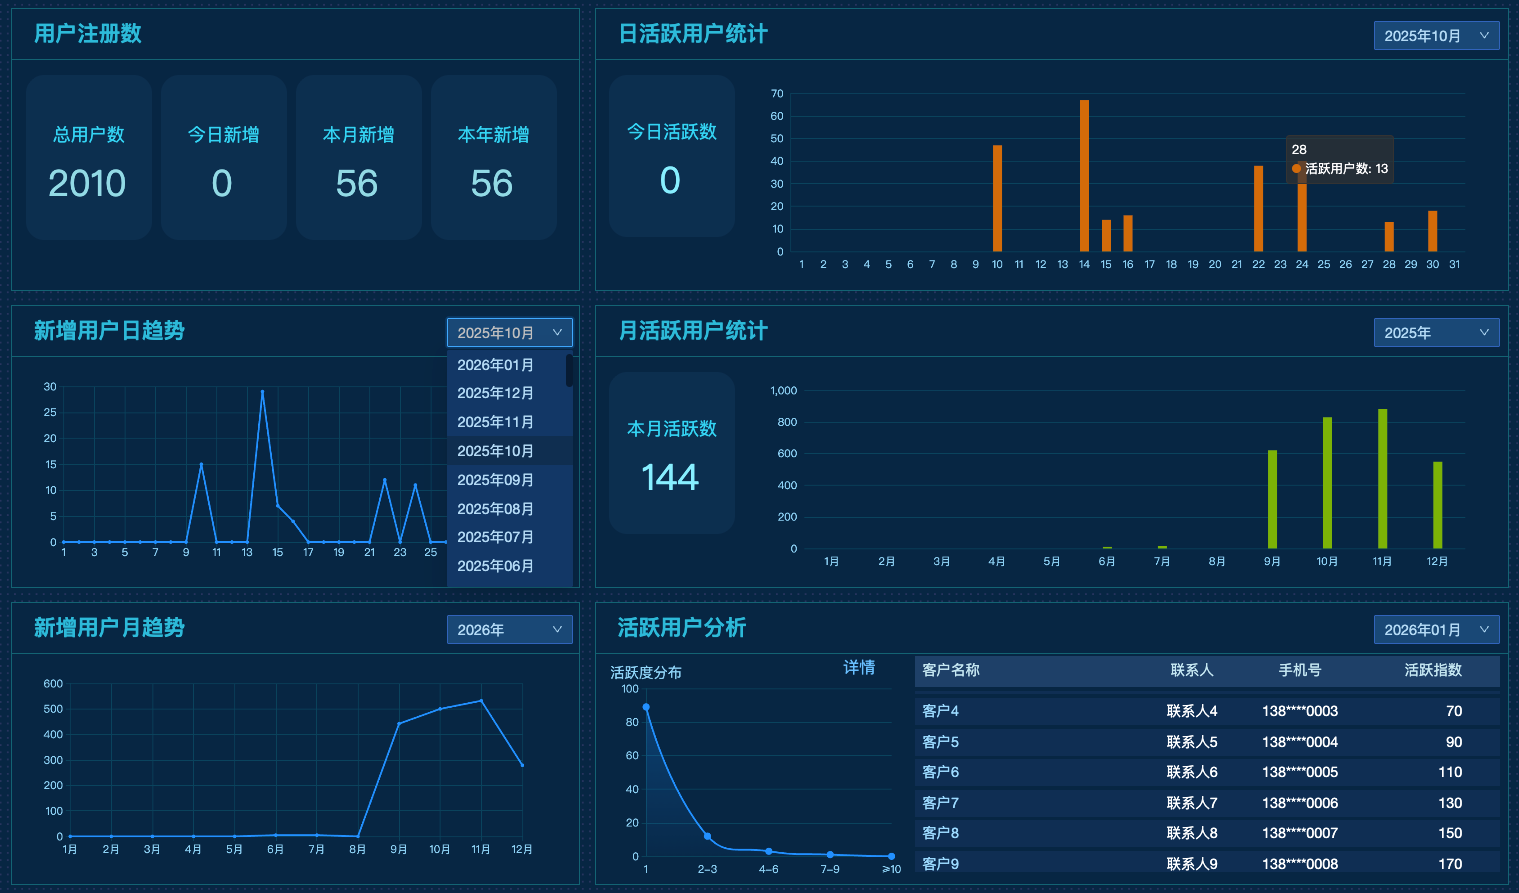
Task: Choose 2025年12月 in the dropdown list
Action: pos(496,393)
